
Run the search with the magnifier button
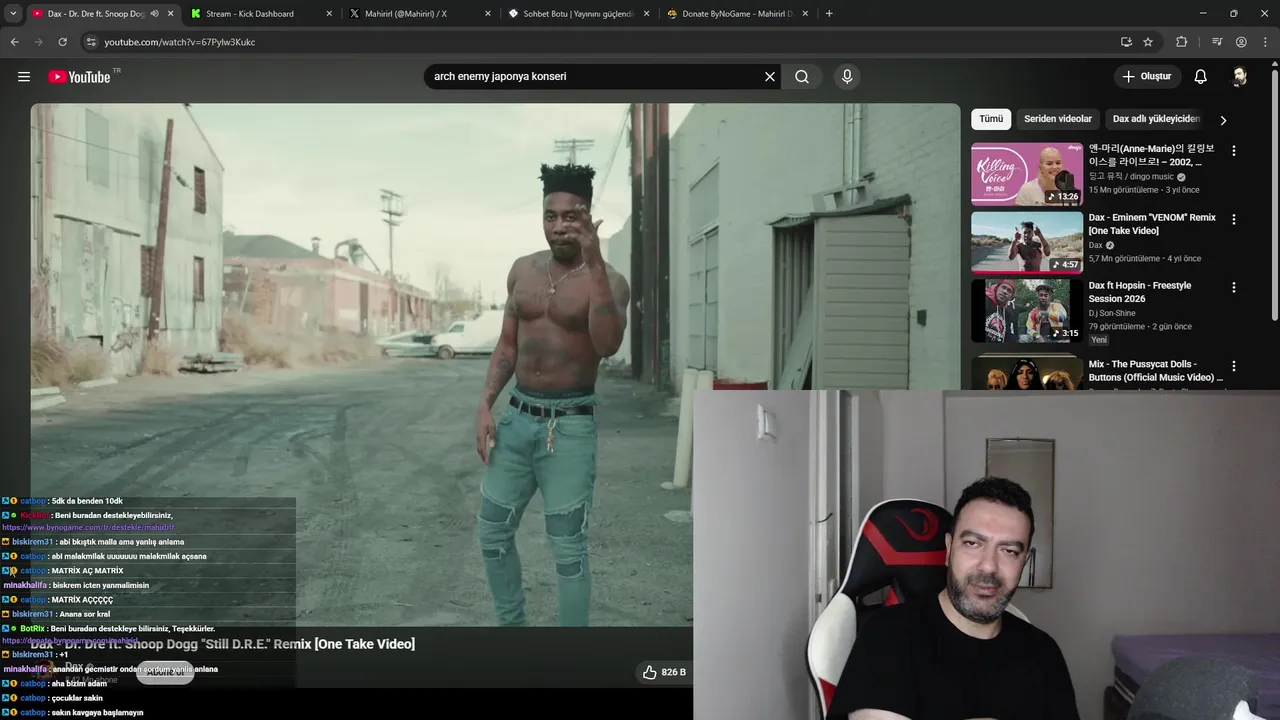coord(802,76)
